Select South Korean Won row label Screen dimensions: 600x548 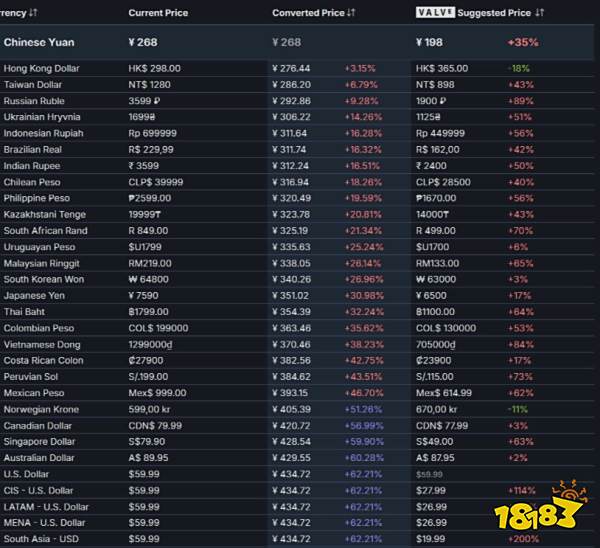[x=44, y=279]
